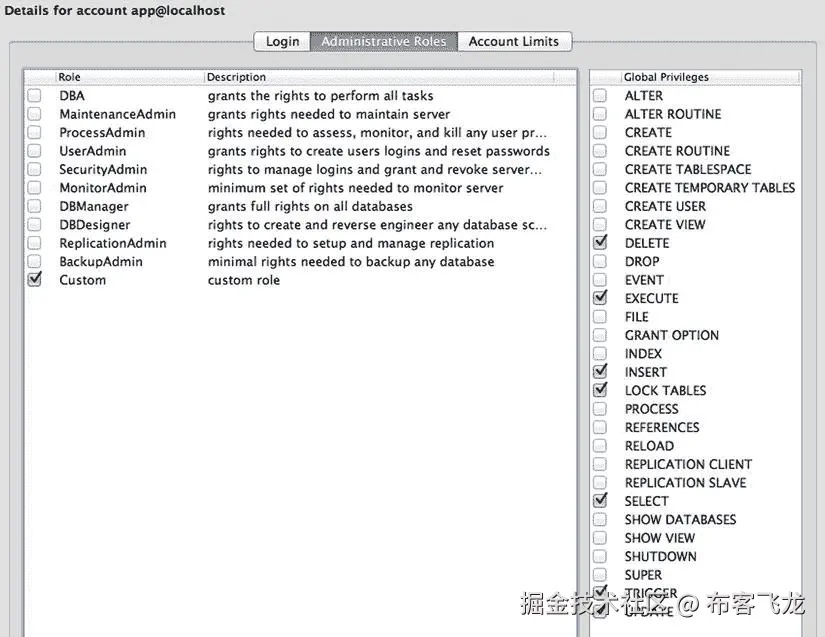Enable the FILE privilege
Screen dimensions: 825x637
pyautogui.click(x=600, y=317)
